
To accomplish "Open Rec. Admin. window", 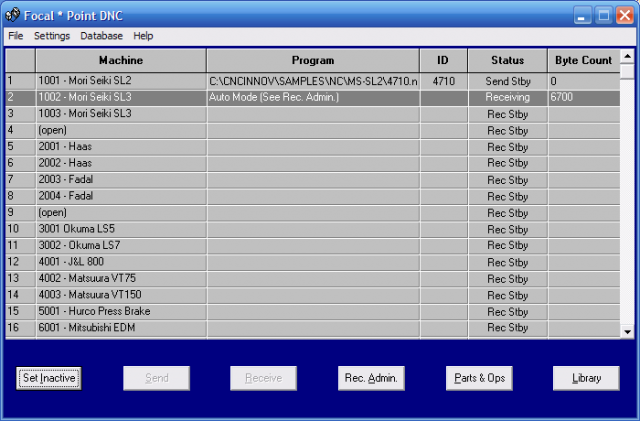I will pos(371,378).
